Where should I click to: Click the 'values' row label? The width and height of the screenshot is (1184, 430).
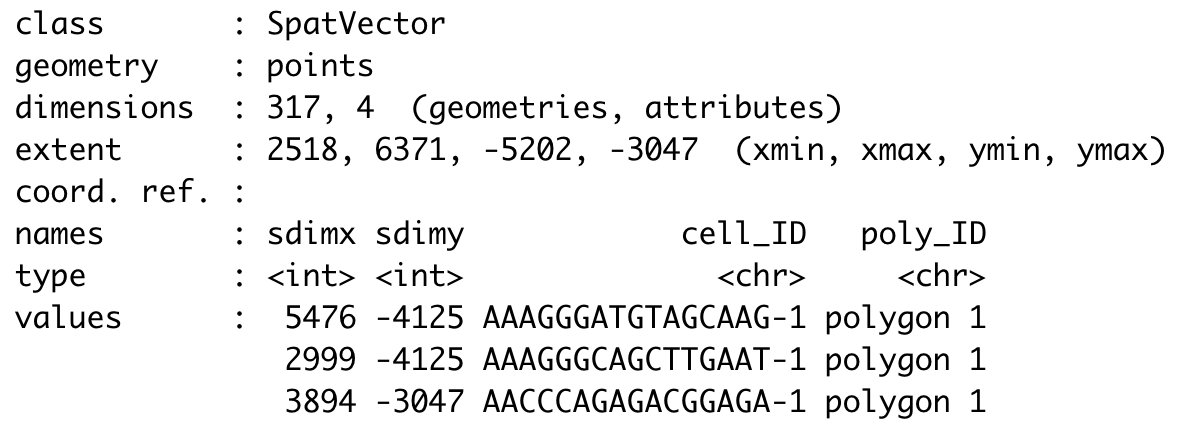pos(68,320)
